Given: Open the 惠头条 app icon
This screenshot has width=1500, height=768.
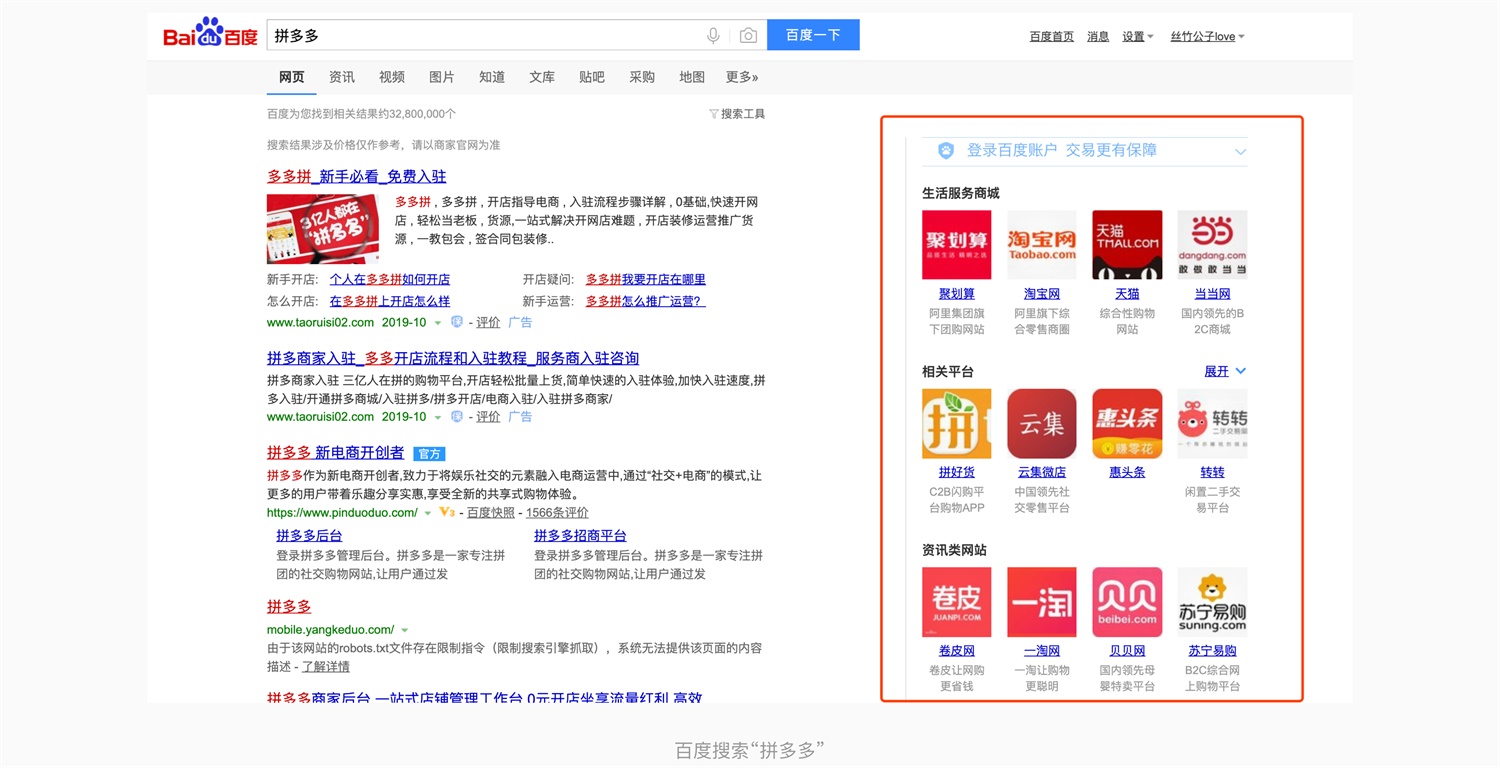Looking at the screenshot, I should pyautogui.click(x=1127, y=424).
